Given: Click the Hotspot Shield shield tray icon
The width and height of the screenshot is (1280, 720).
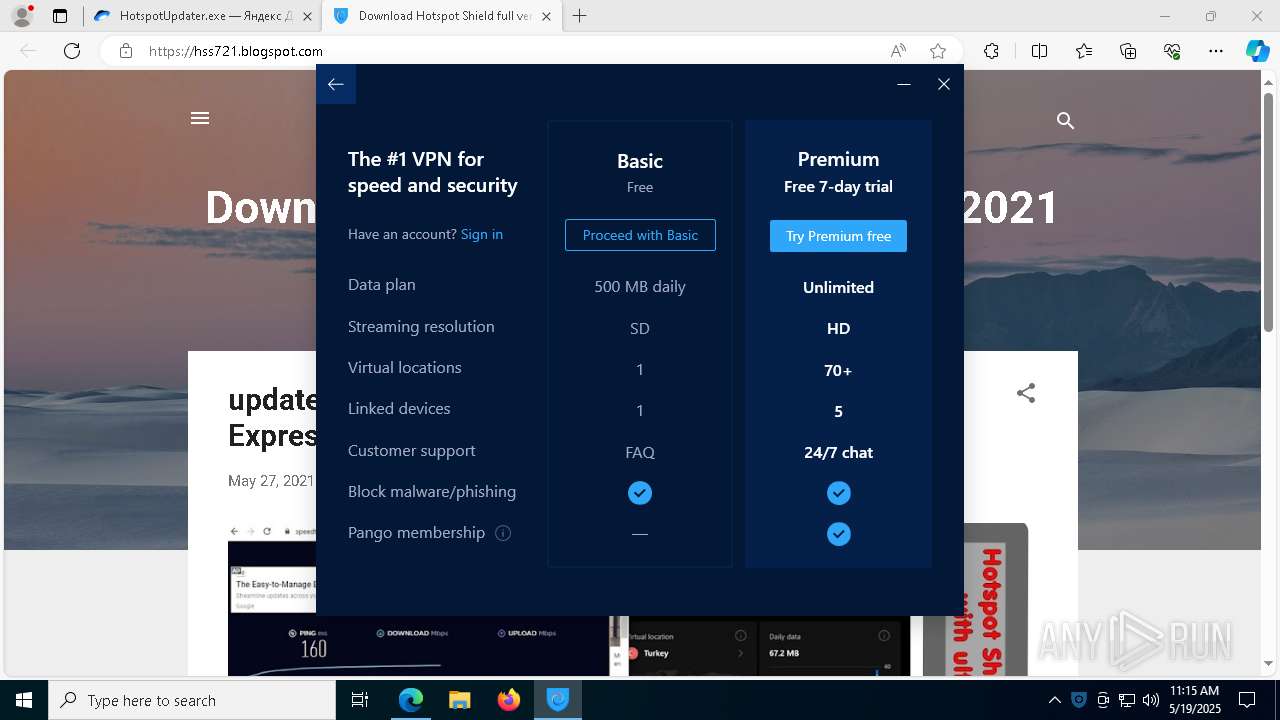Looking at the screenshot, I should click(1079, 700).
